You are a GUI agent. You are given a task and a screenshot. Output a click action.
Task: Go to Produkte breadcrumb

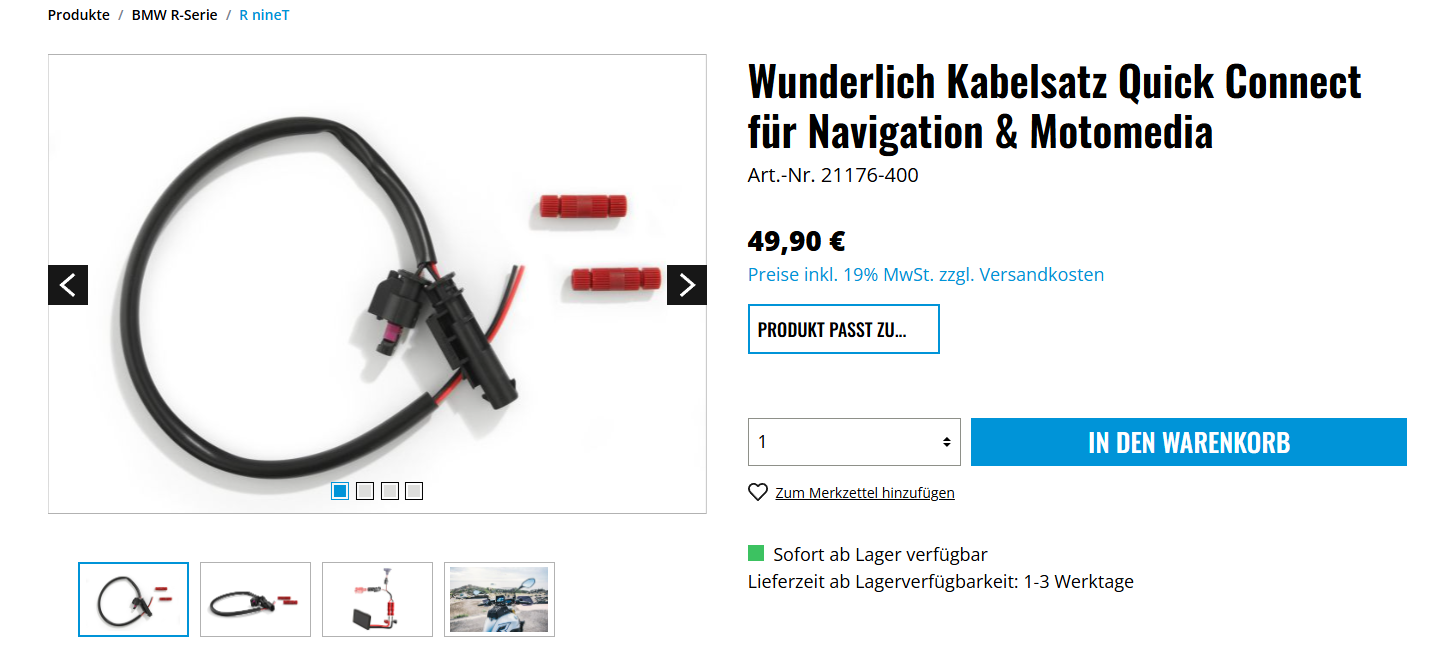click(x=79, y=15)
